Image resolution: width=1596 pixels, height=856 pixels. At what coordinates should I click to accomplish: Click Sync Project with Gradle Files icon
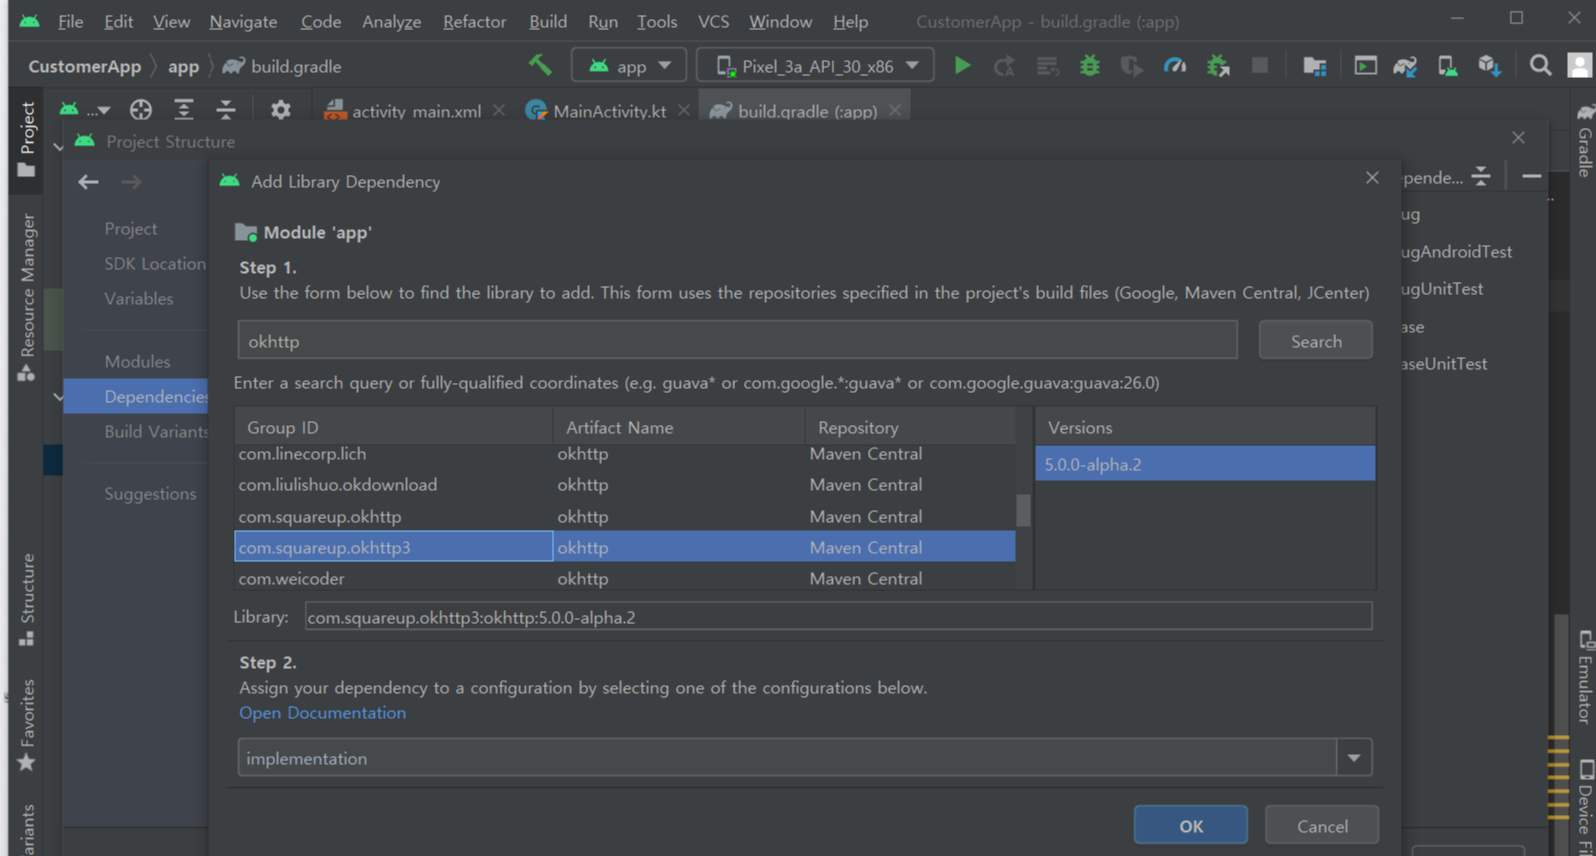pos(1405,66)
